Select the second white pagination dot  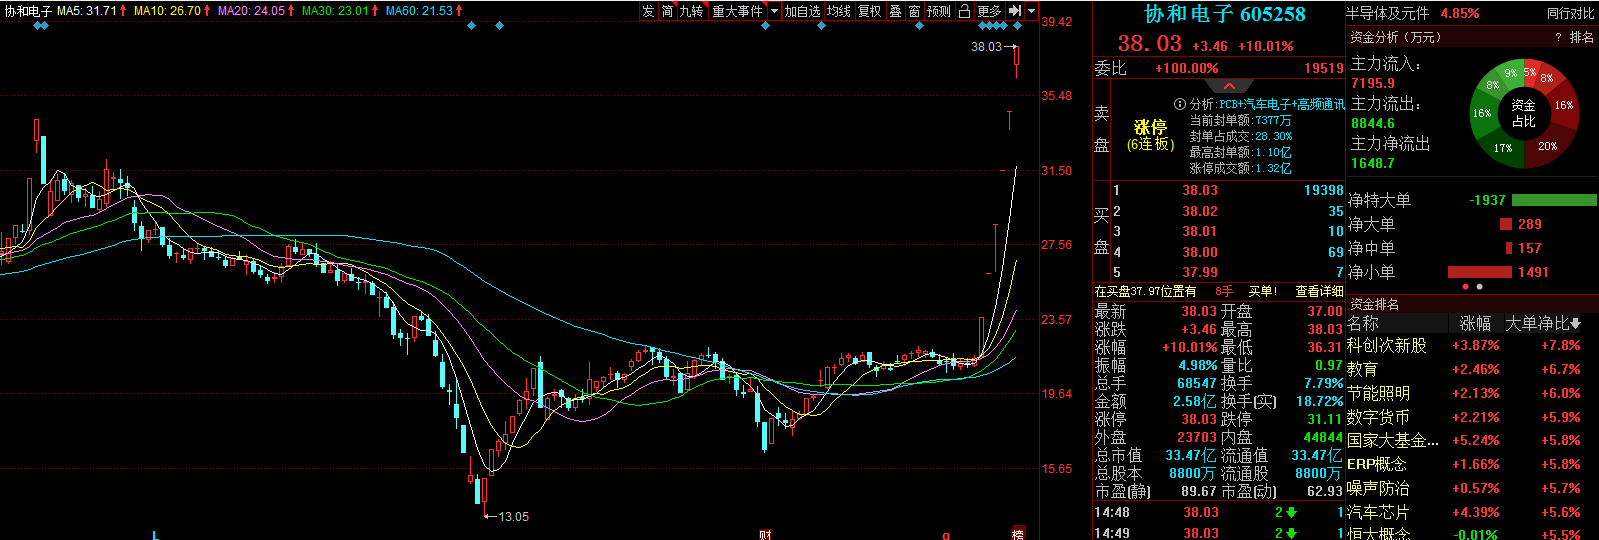1480,287
